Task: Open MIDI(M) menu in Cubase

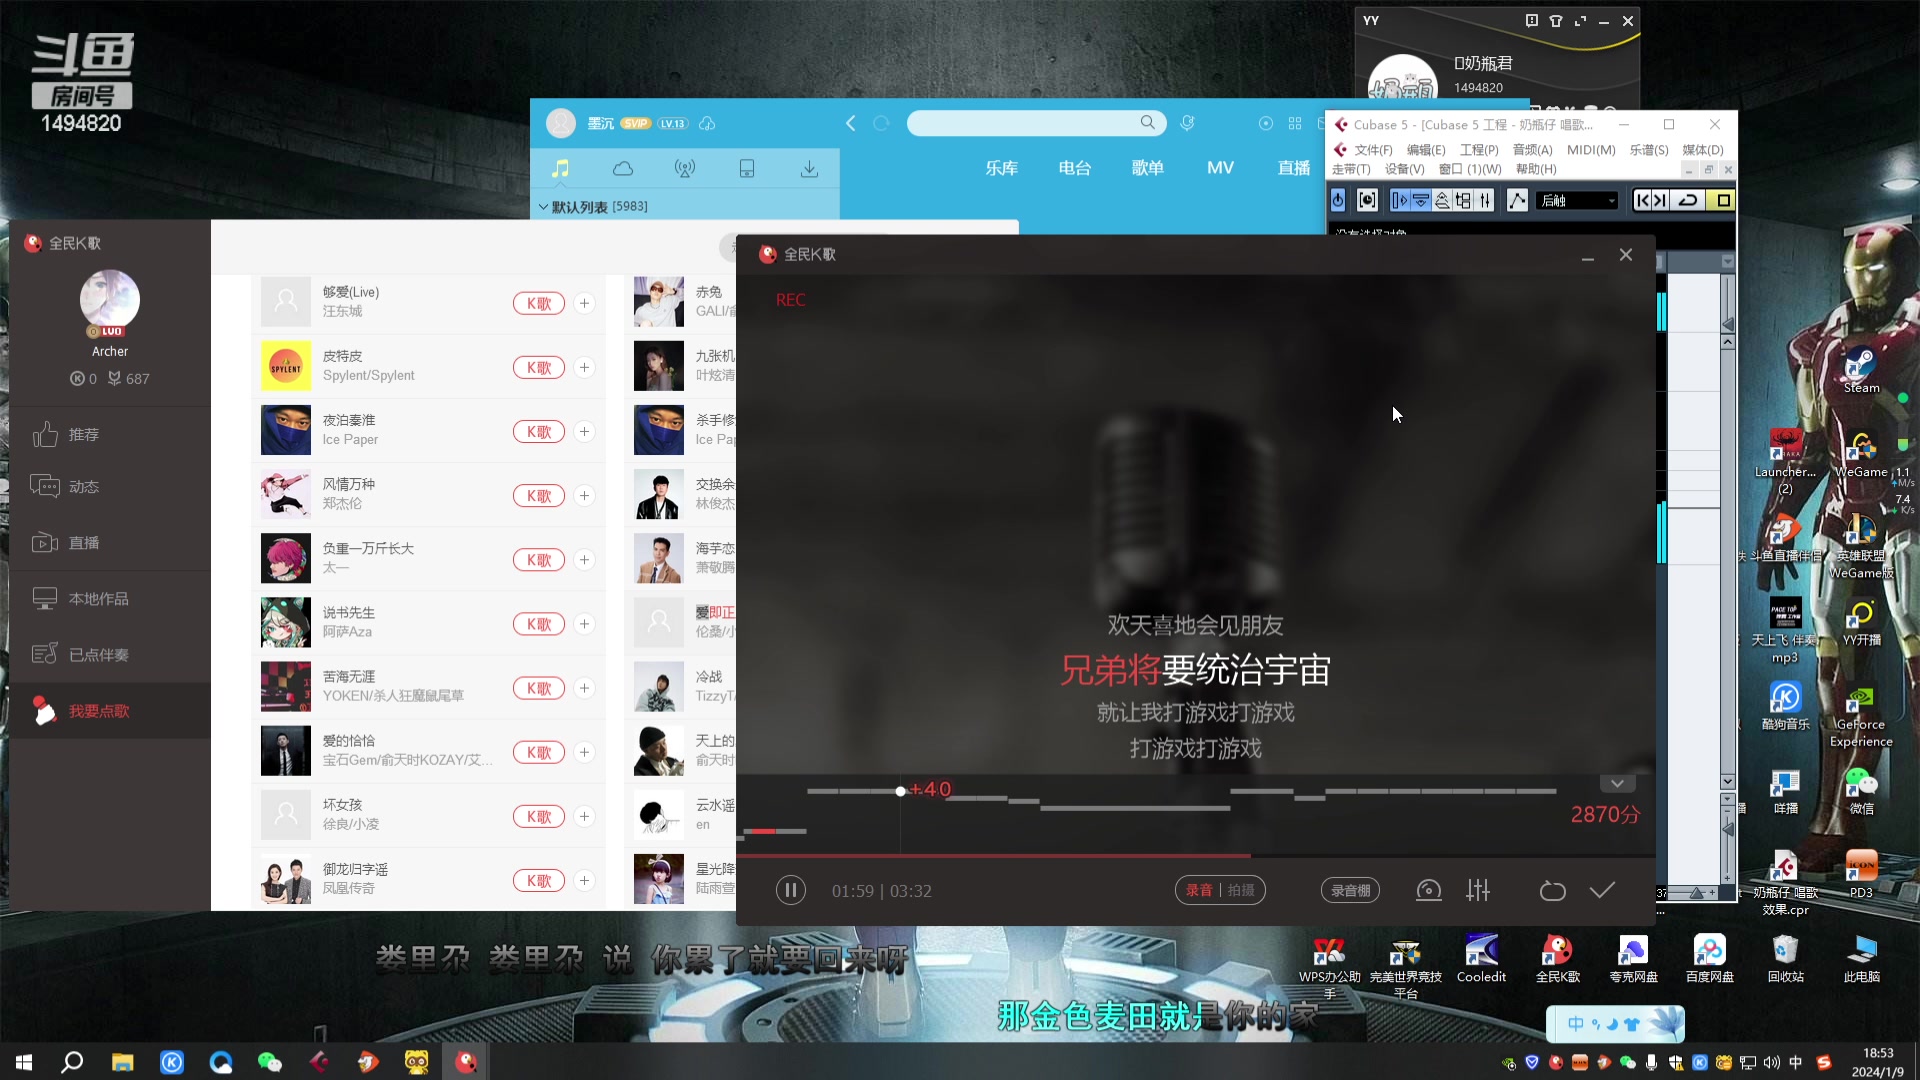Action: pyautogui.click(x=1591, y=150)
